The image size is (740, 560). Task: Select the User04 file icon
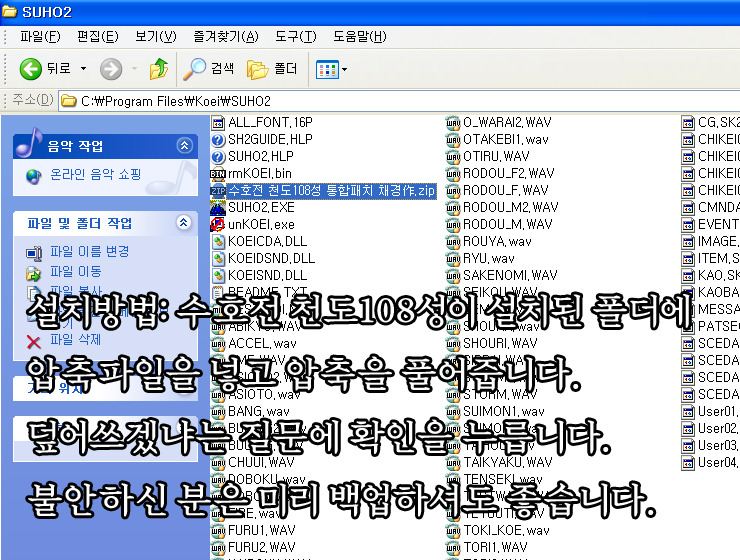pos(688,463)
